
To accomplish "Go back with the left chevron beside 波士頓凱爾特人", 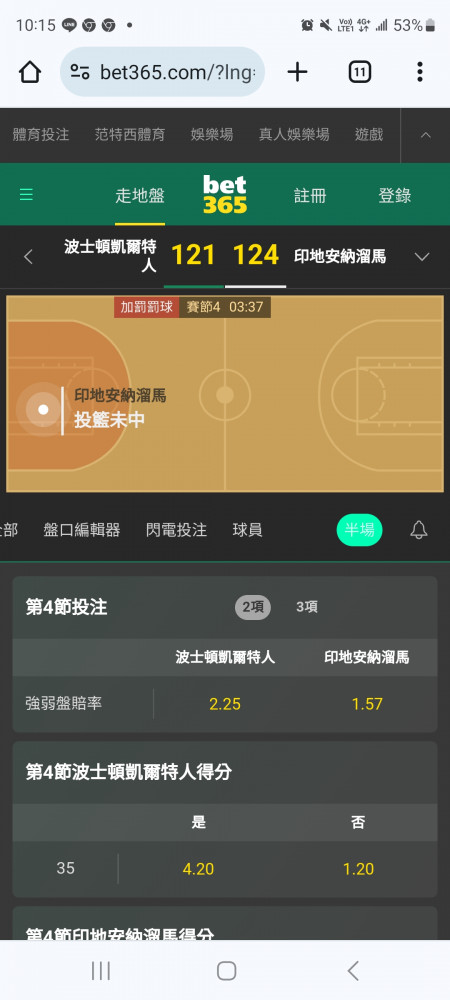I will pyautogui.click(x=28, y=257).
